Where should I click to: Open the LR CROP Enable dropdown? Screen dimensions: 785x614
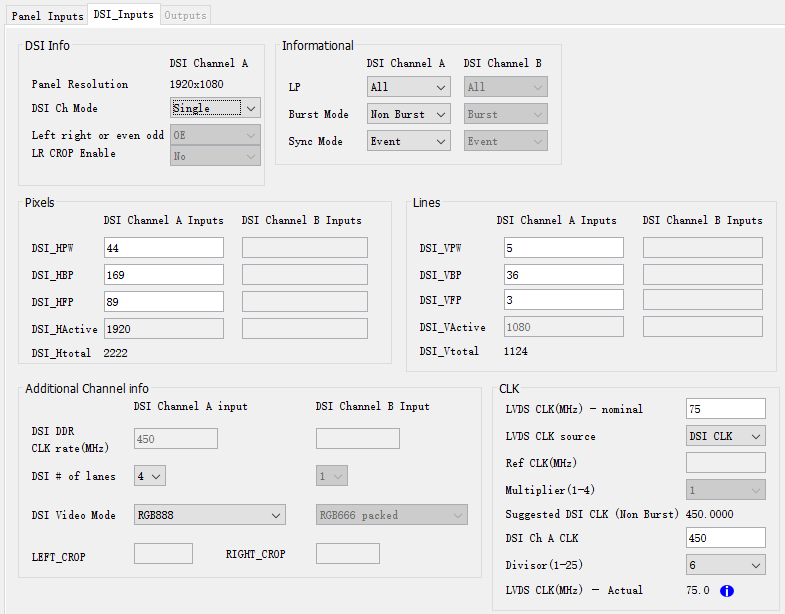coord(215,156)
